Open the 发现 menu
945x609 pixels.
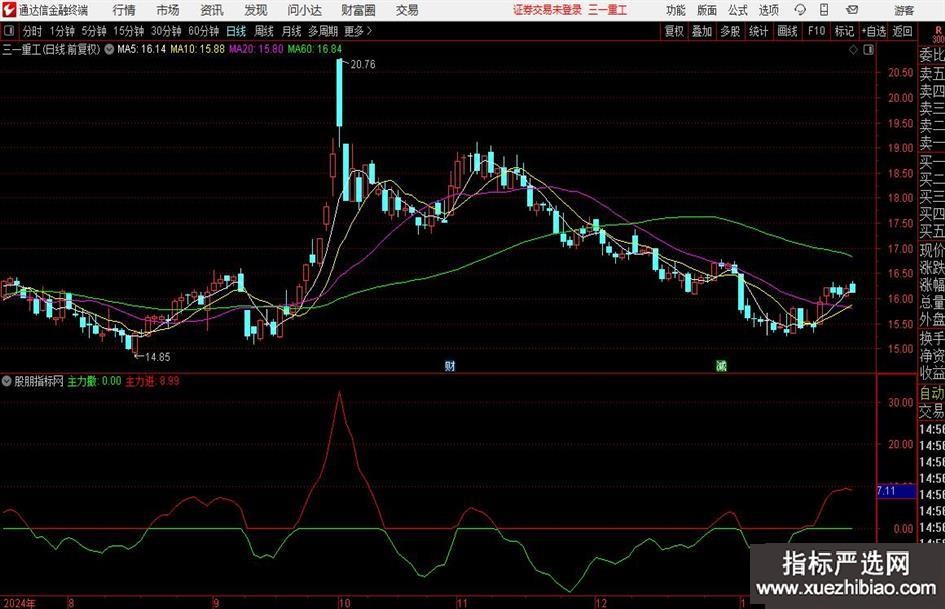coord(256,10)
